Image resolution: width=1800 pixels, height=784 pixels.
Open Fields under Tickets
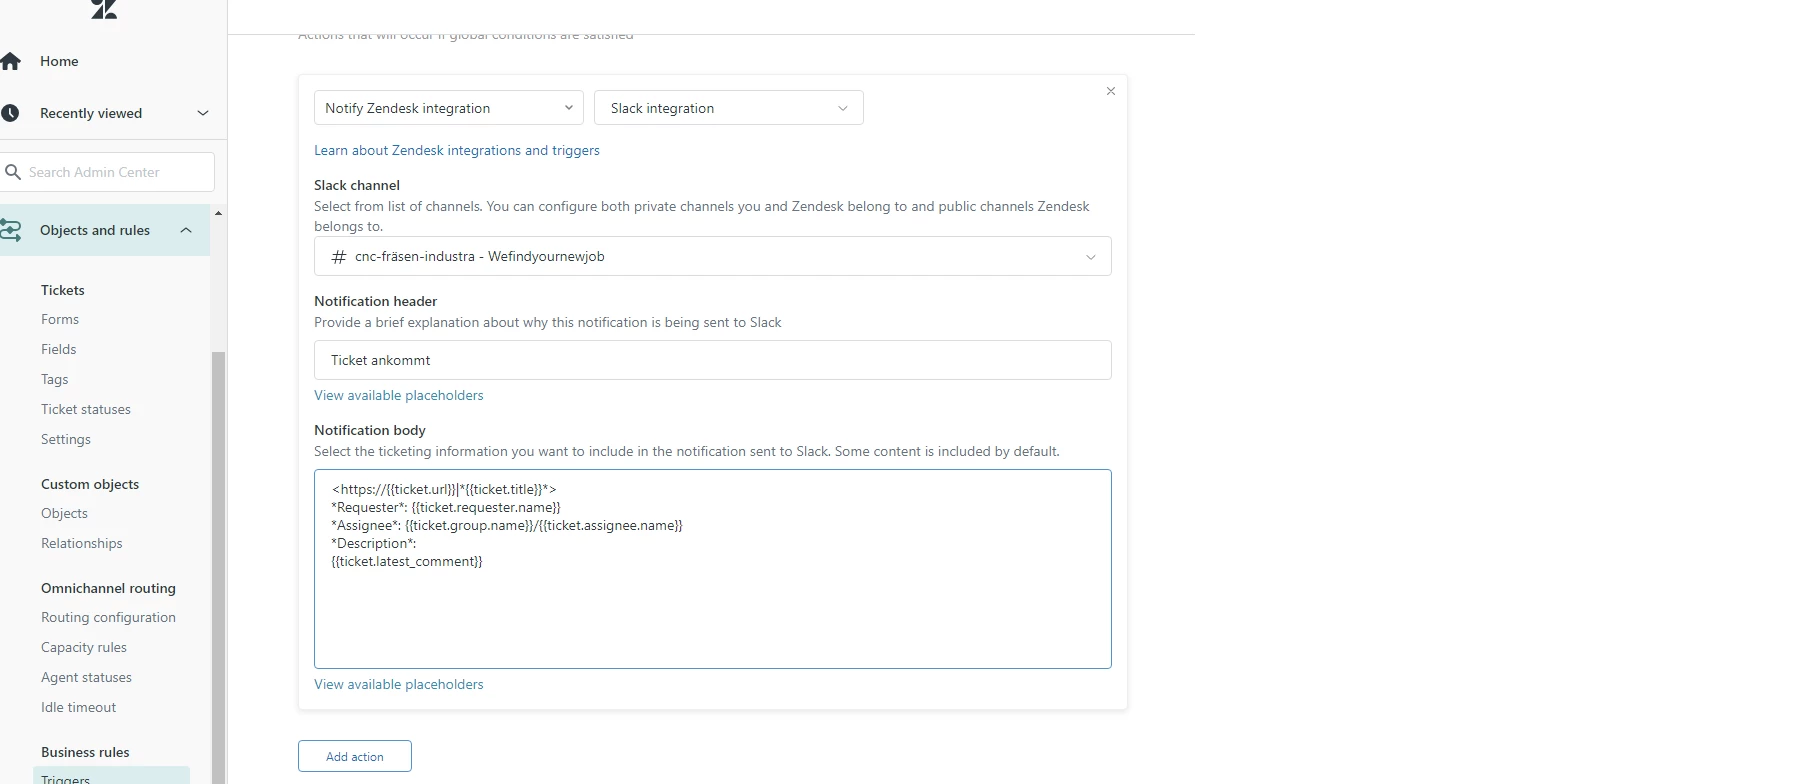coord(59,349)
